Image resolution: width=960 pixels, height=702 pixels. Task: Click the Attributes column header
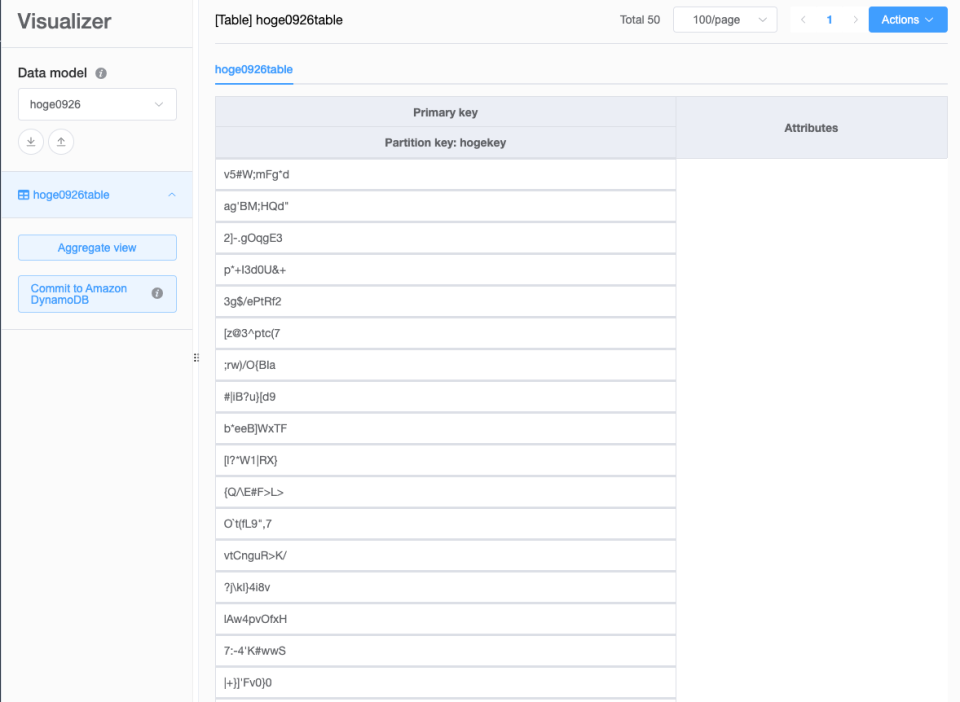point(811,128)
